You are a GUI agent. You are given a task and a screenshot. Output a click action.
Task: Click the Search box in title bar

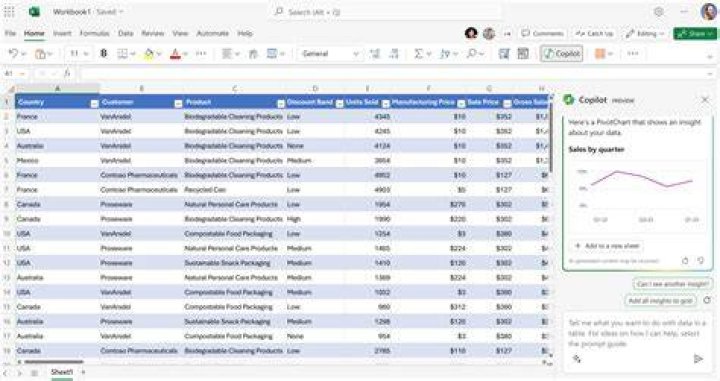(x=385, y=12)
